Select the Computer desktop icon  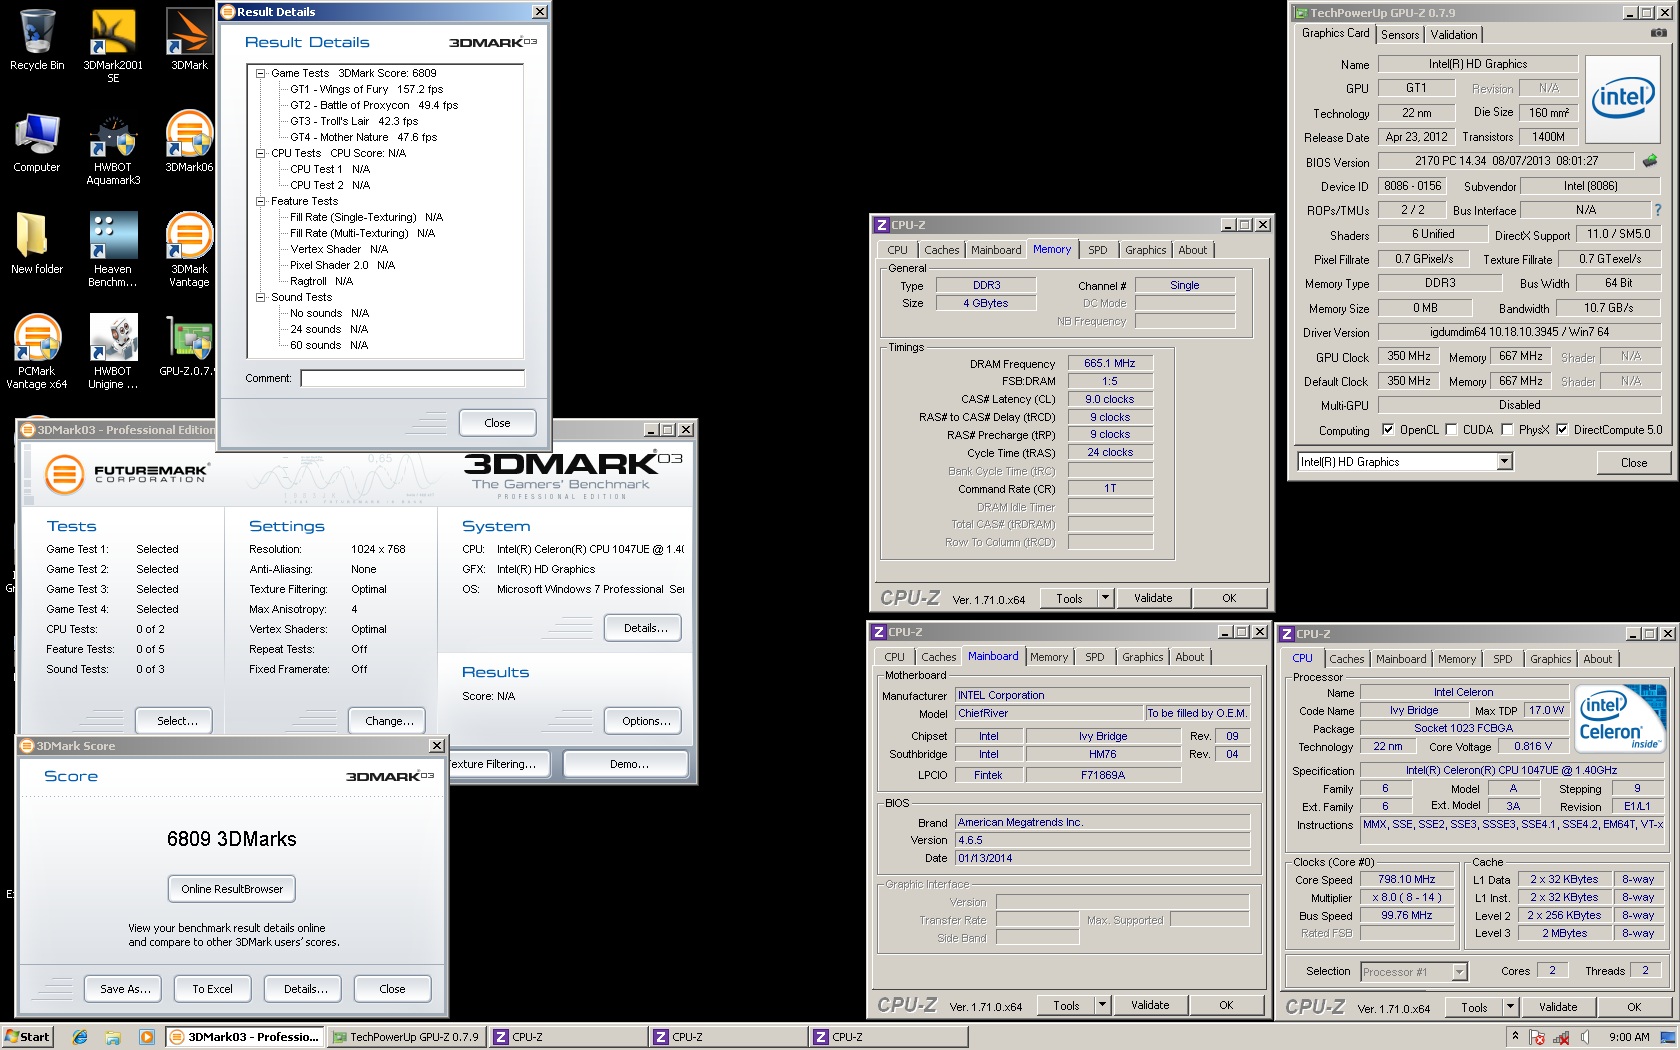click(37, 143)
